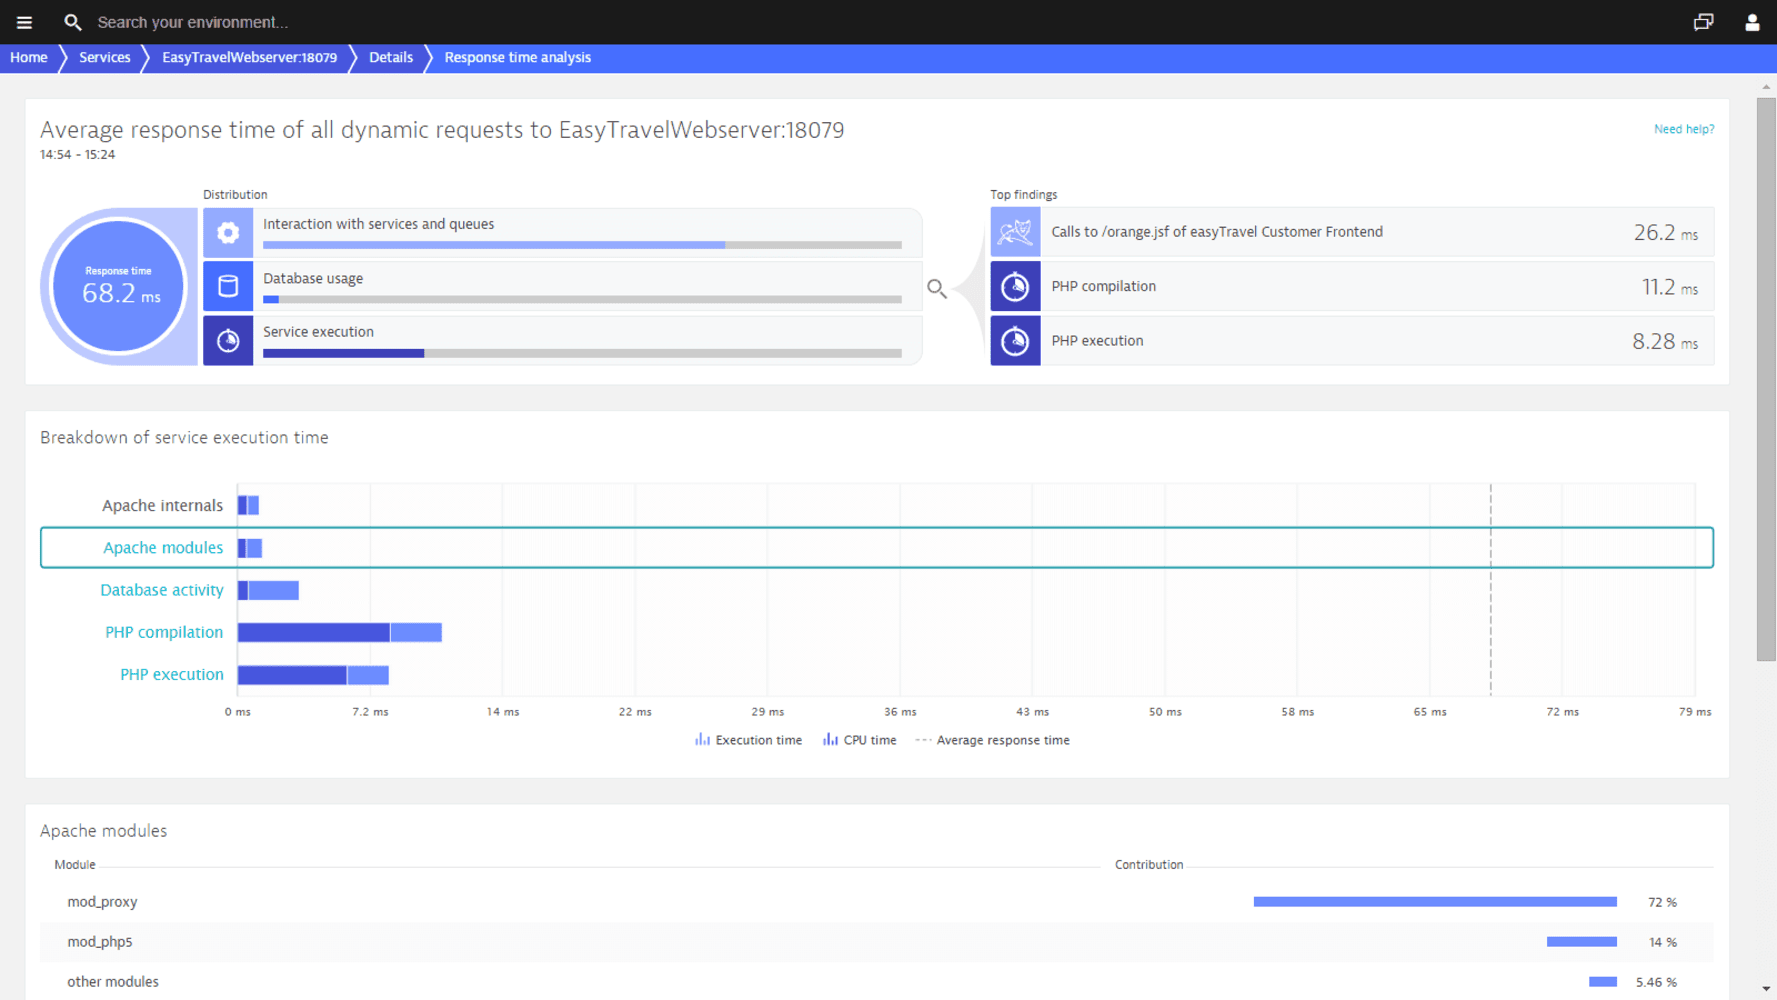Open the windows/dashboards icon in top bar
Screen dimensions: 1777x1000
click(x=1703, y=22)
